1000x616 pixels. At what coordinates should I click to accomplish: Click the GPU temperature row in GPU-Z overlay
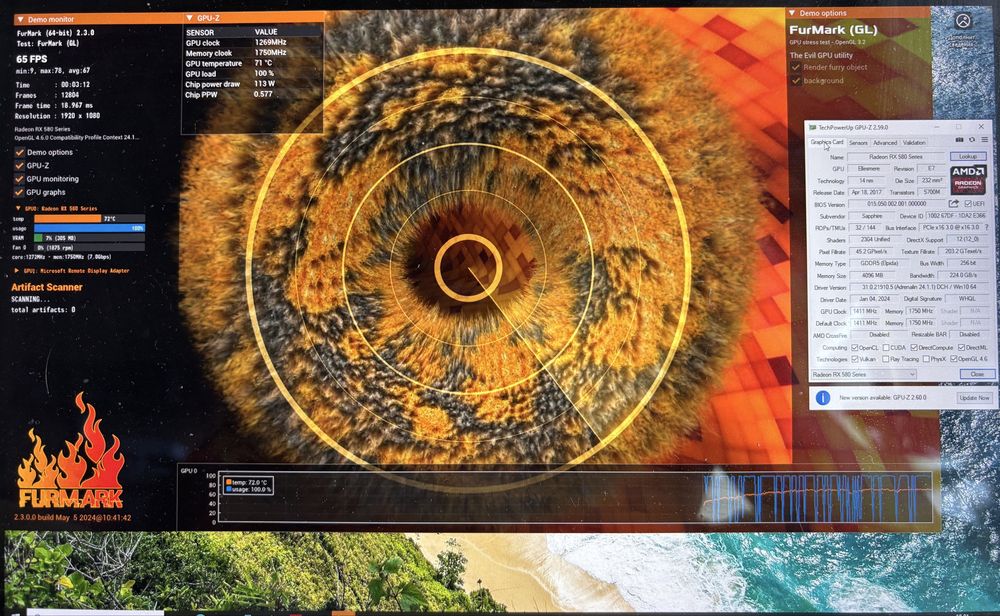click(x=253, y=63)
